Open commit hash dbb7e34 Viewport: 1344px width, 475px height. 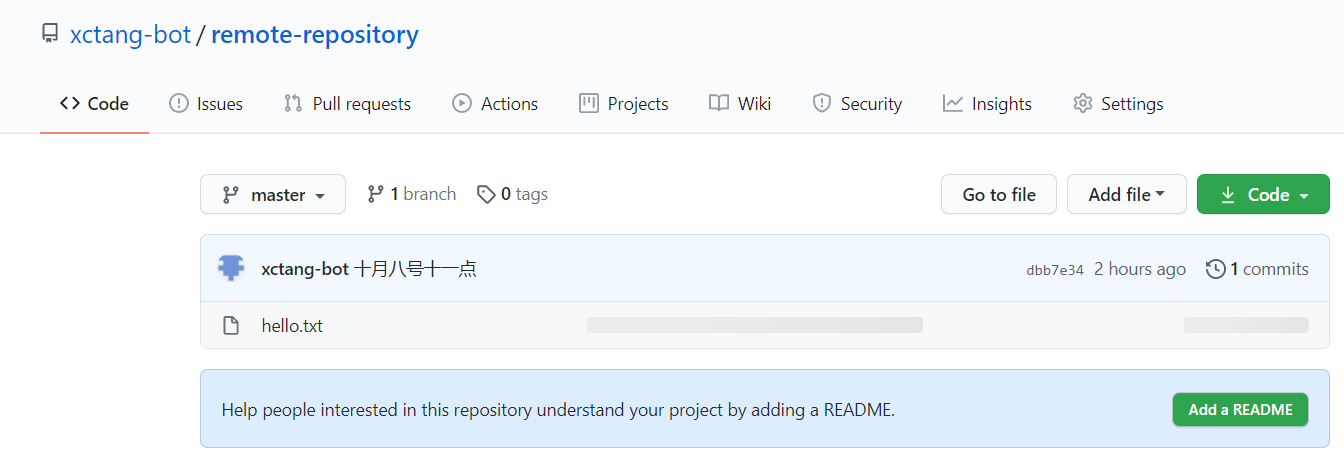[1054, 270]
